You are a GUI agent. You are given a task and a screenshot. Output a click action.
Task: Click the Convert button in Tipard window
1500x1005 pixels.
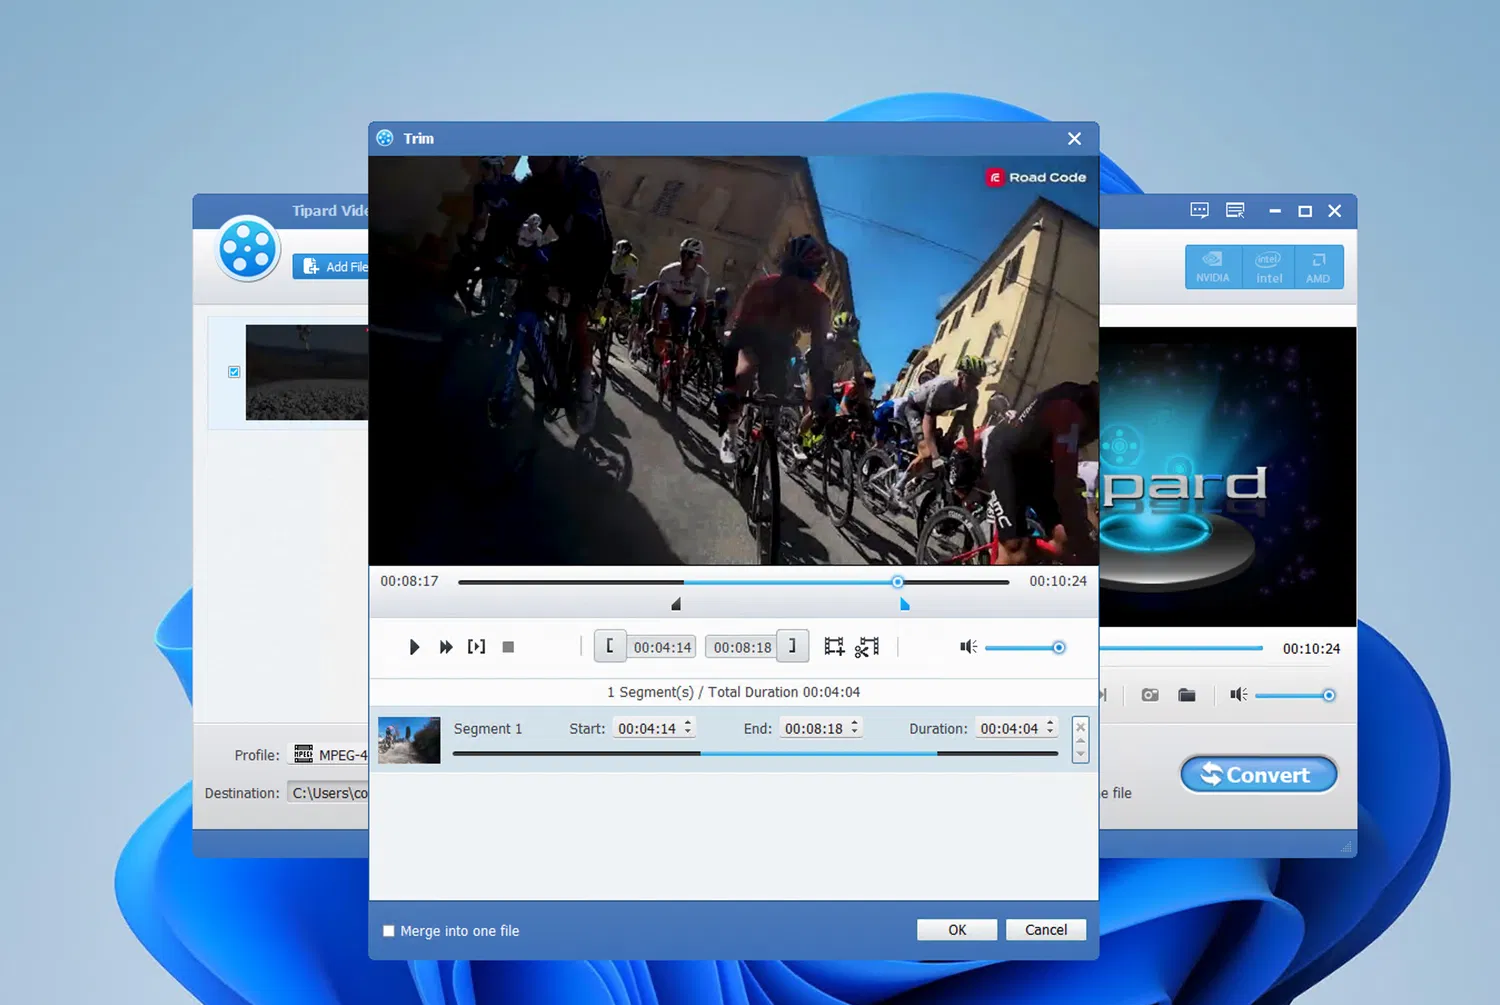1259,775
